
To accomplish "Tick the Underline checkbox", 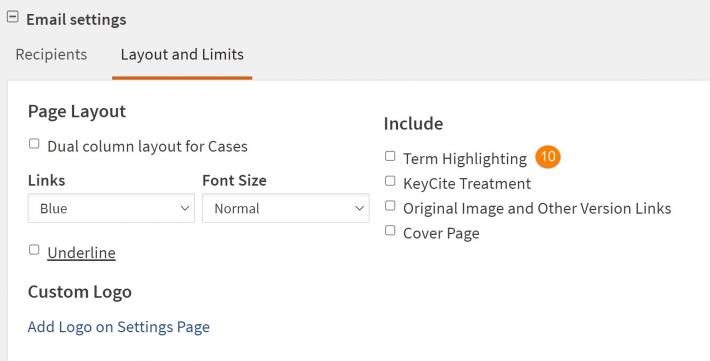I will point(34,250).
